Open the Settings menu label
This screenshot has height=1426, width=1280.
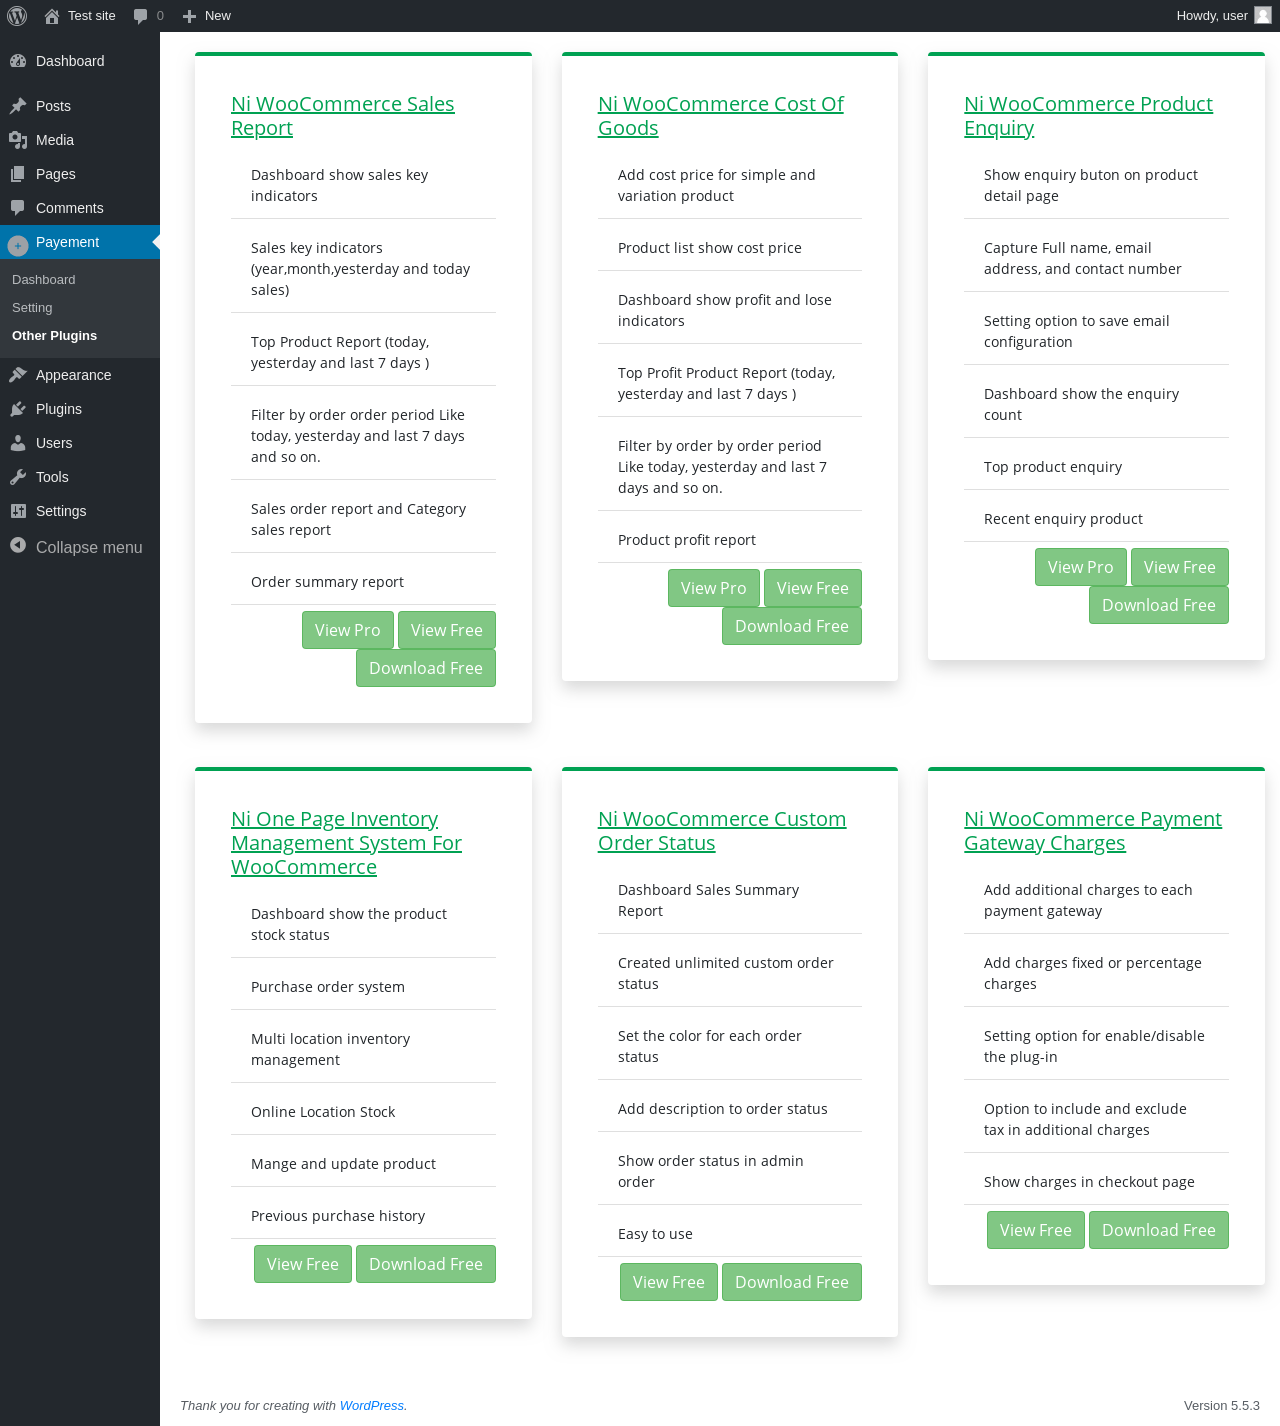pyautogui.click(x=61, y=511)
